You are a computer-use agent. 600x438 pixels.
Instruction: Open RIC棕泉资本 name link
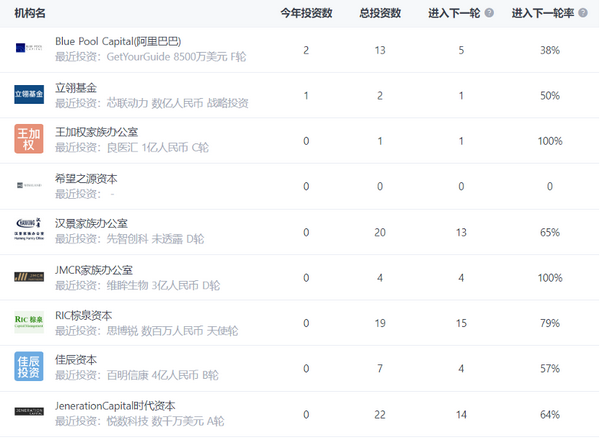[83, 316]
